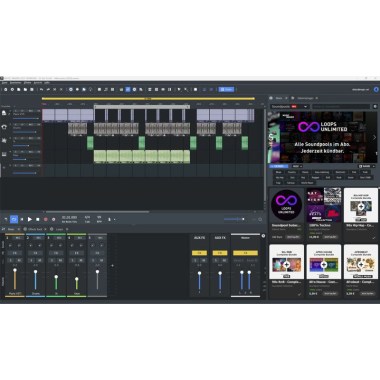
Task: Stop playback with the stop button
Action: 38,219
